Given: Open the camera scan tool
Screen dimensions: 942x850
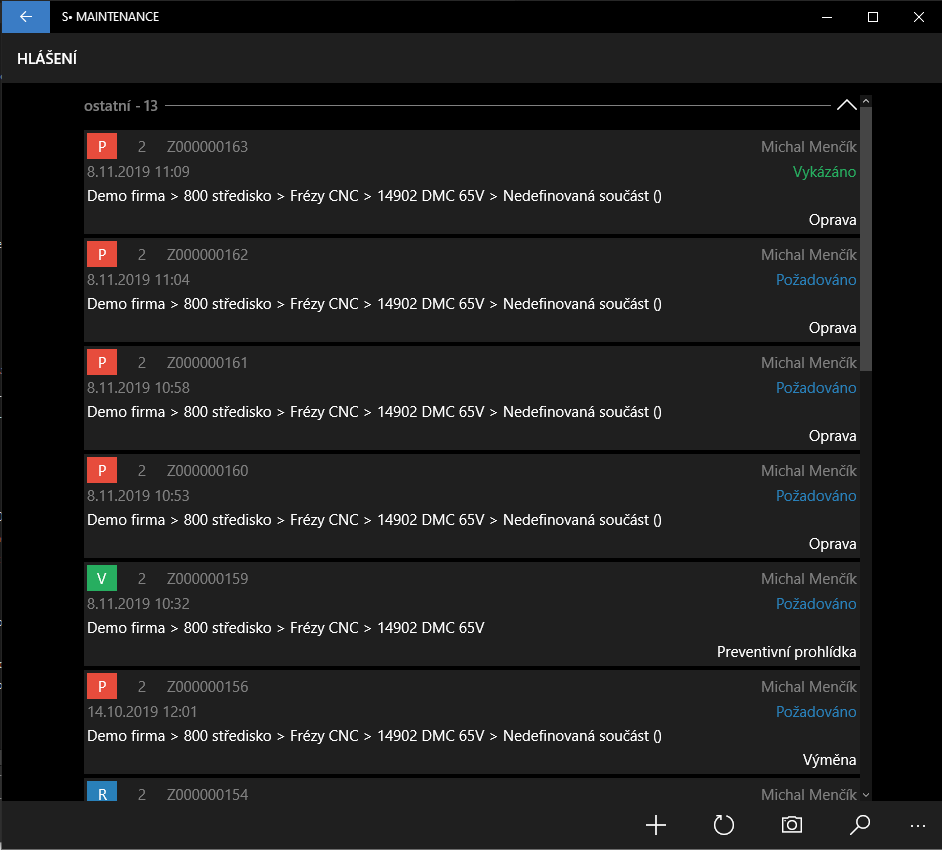Looking at the screenshot, I should (792, 825).
